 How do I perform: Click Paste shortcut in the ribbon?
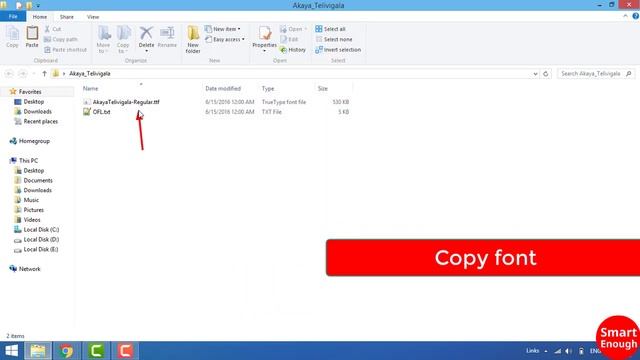(x=65, y=49)
